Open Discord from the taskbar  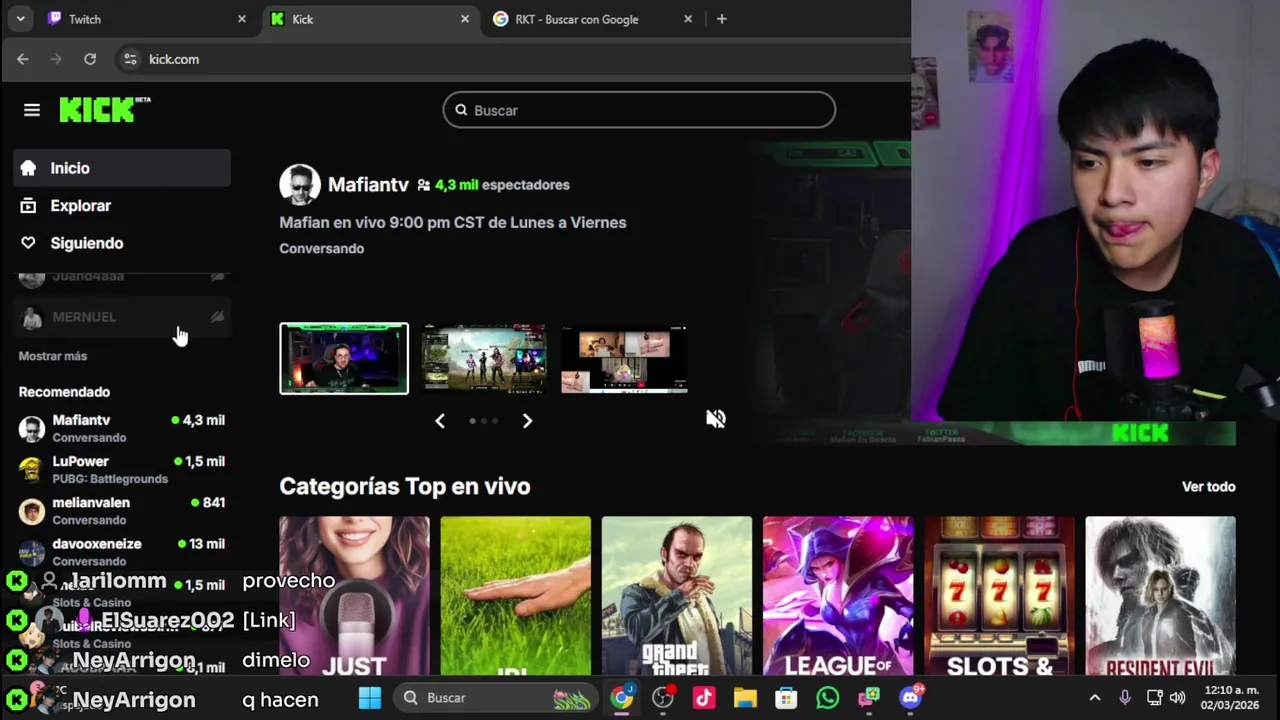click(910, 698)
